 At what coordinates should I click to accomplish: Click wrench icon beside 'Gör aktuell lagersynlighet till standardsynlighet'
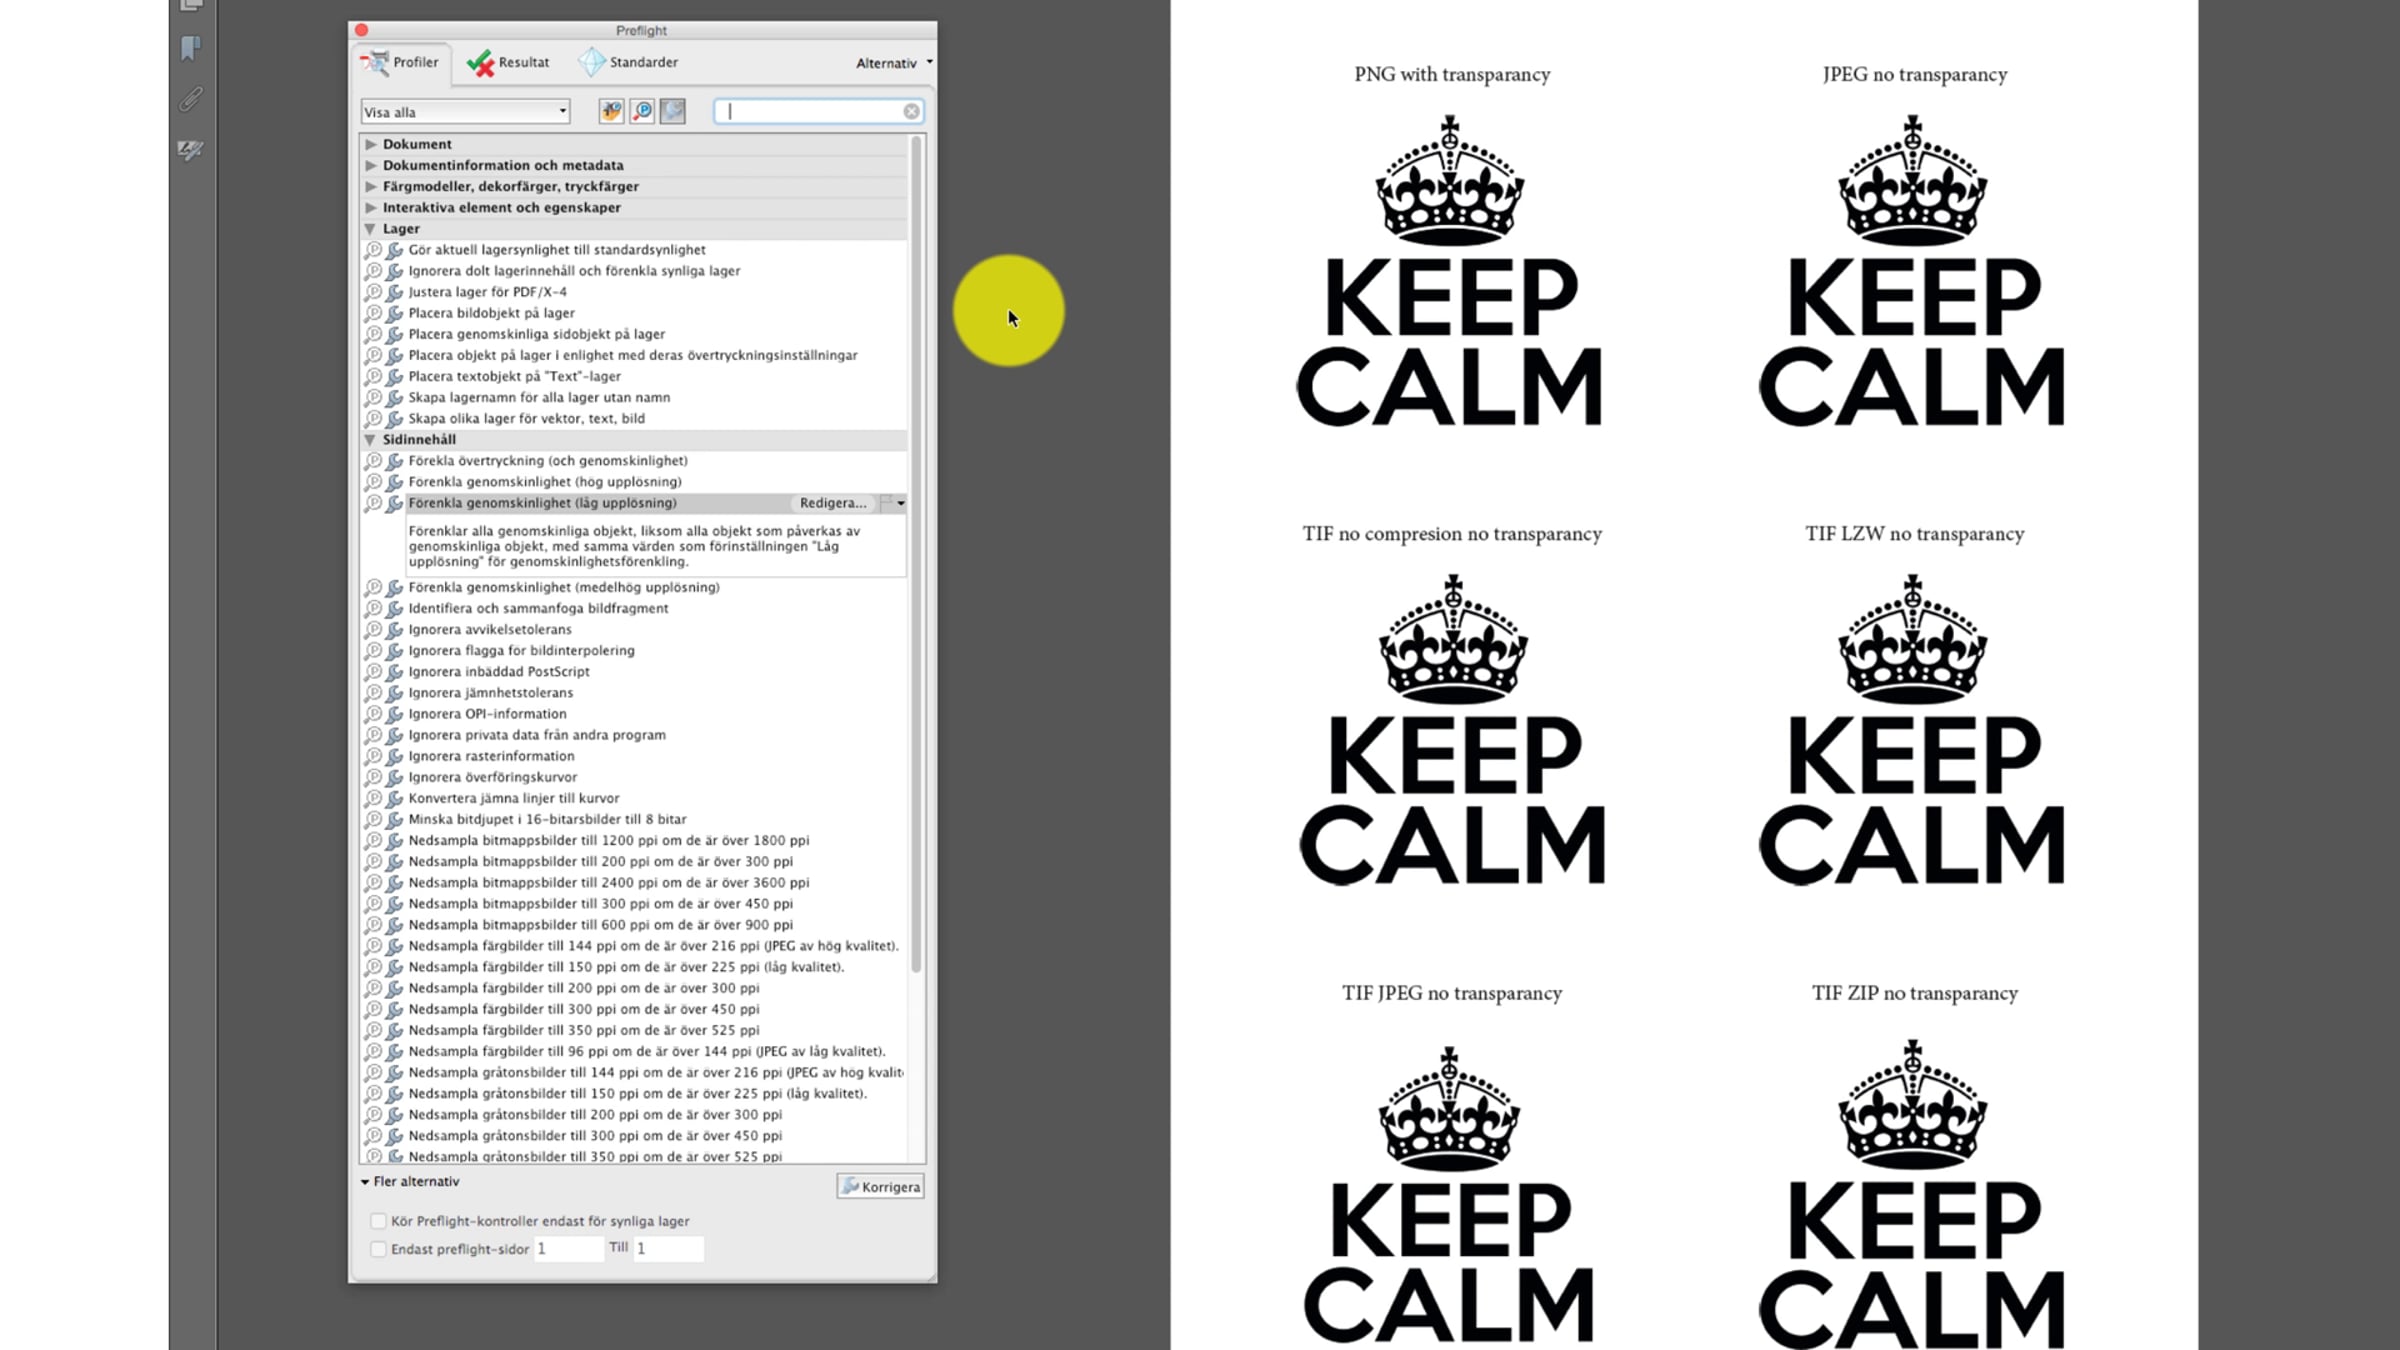click(395, 250)
